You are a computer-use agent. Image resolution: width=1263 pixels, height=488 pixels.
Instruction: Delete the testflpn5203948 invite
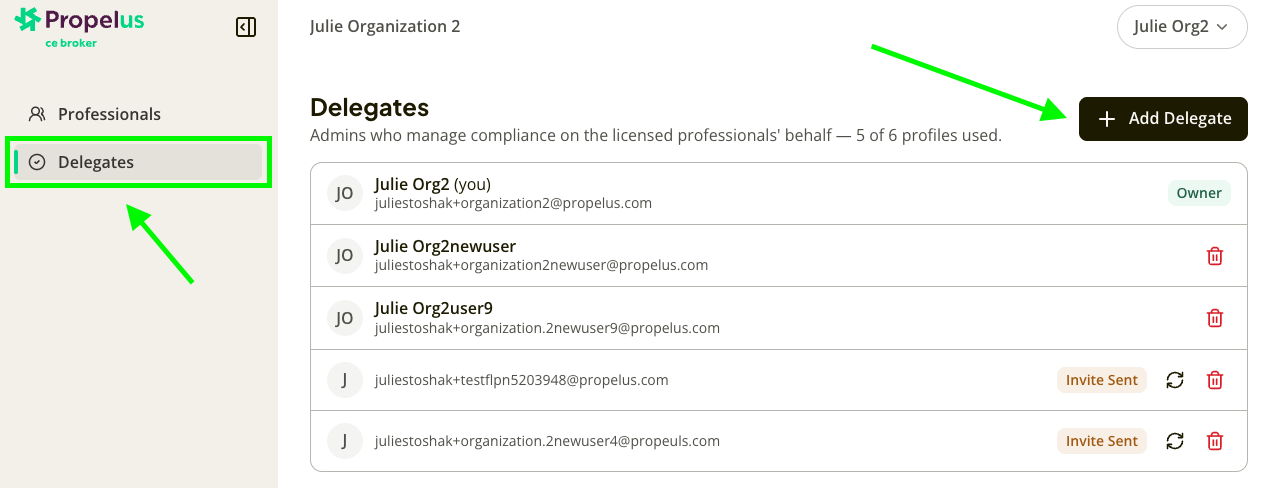click(x=1215, y=380)
